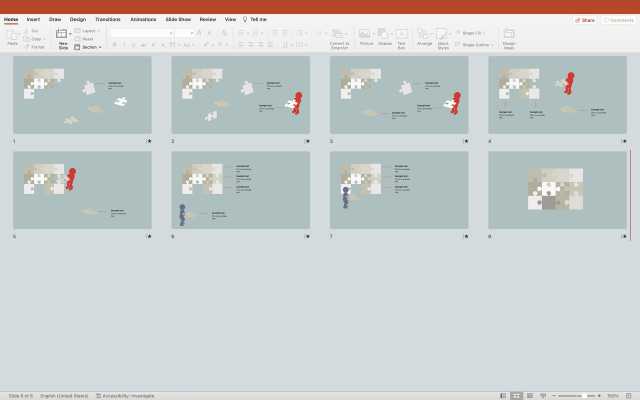Switch to Normal view in status bar
The image size is (640, 400).
pyautogui.click(x=504, y=395)
